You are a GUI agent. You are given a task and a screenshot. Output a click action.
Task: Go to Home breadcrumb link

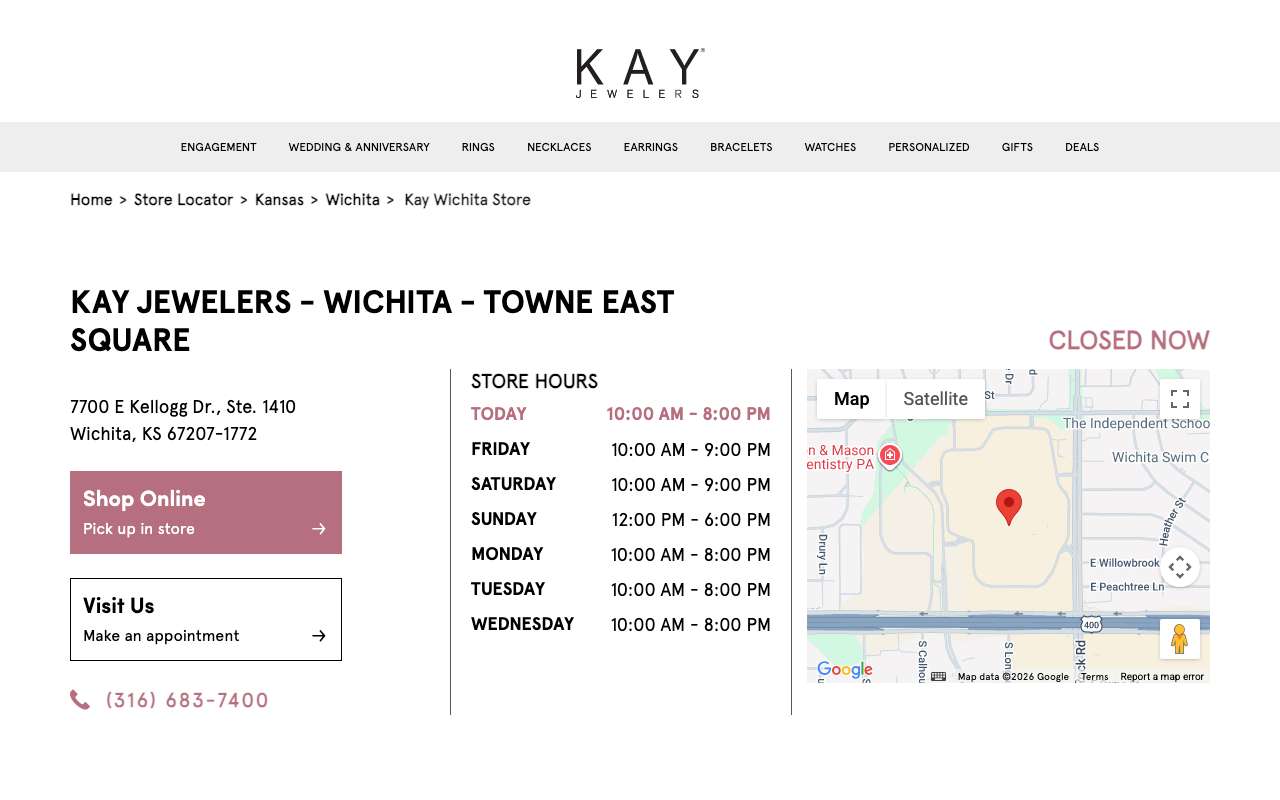click(x=91, y=200)
